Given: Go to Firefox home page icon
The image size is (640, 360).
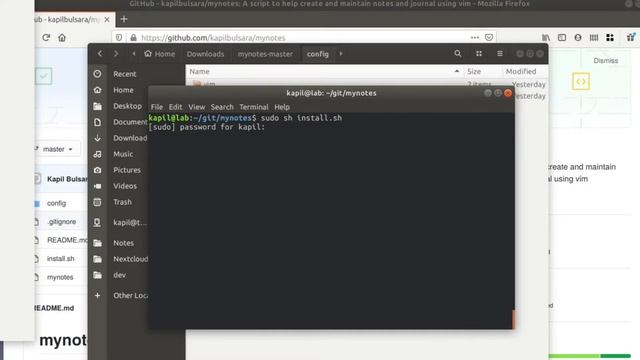Looking at the screenshot, I should coord(62,38).
